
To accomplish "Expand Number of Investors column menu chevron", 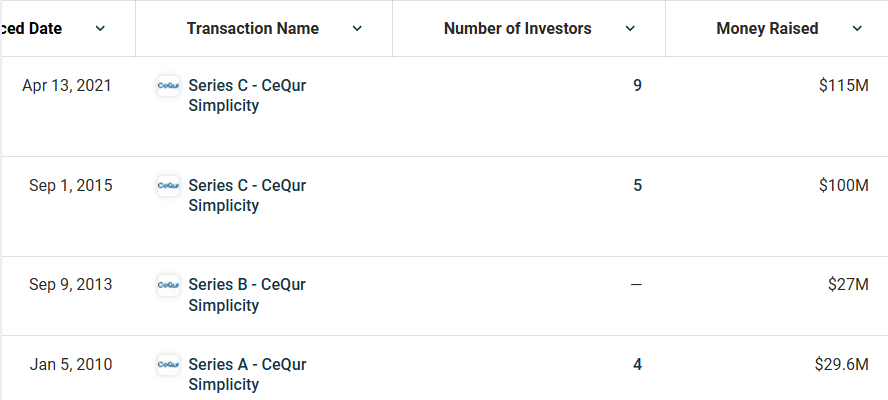I will (x=630, y=28).
